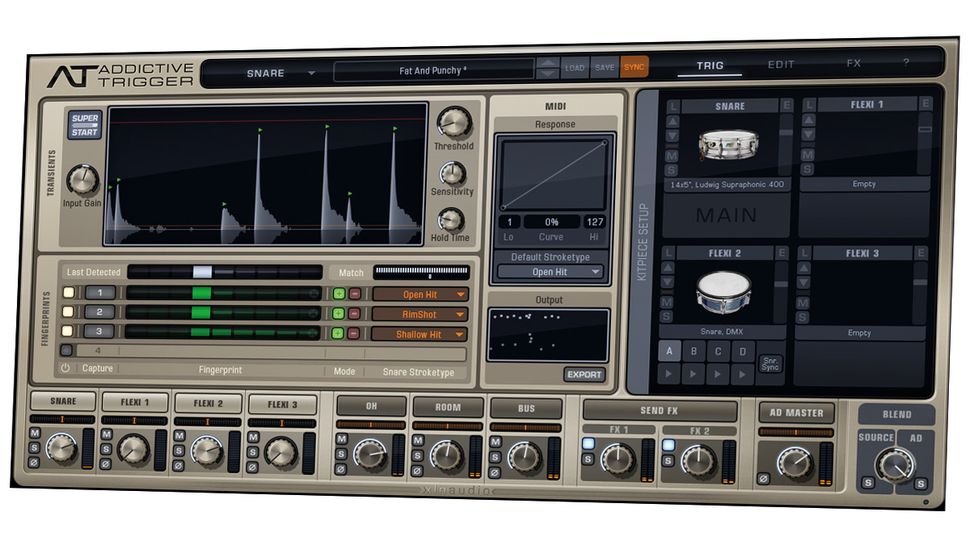Mute the SNARE kitpiece with M button
Viewport: 970px width, 546px height.
pyautogui.click(x=672, y=156)
